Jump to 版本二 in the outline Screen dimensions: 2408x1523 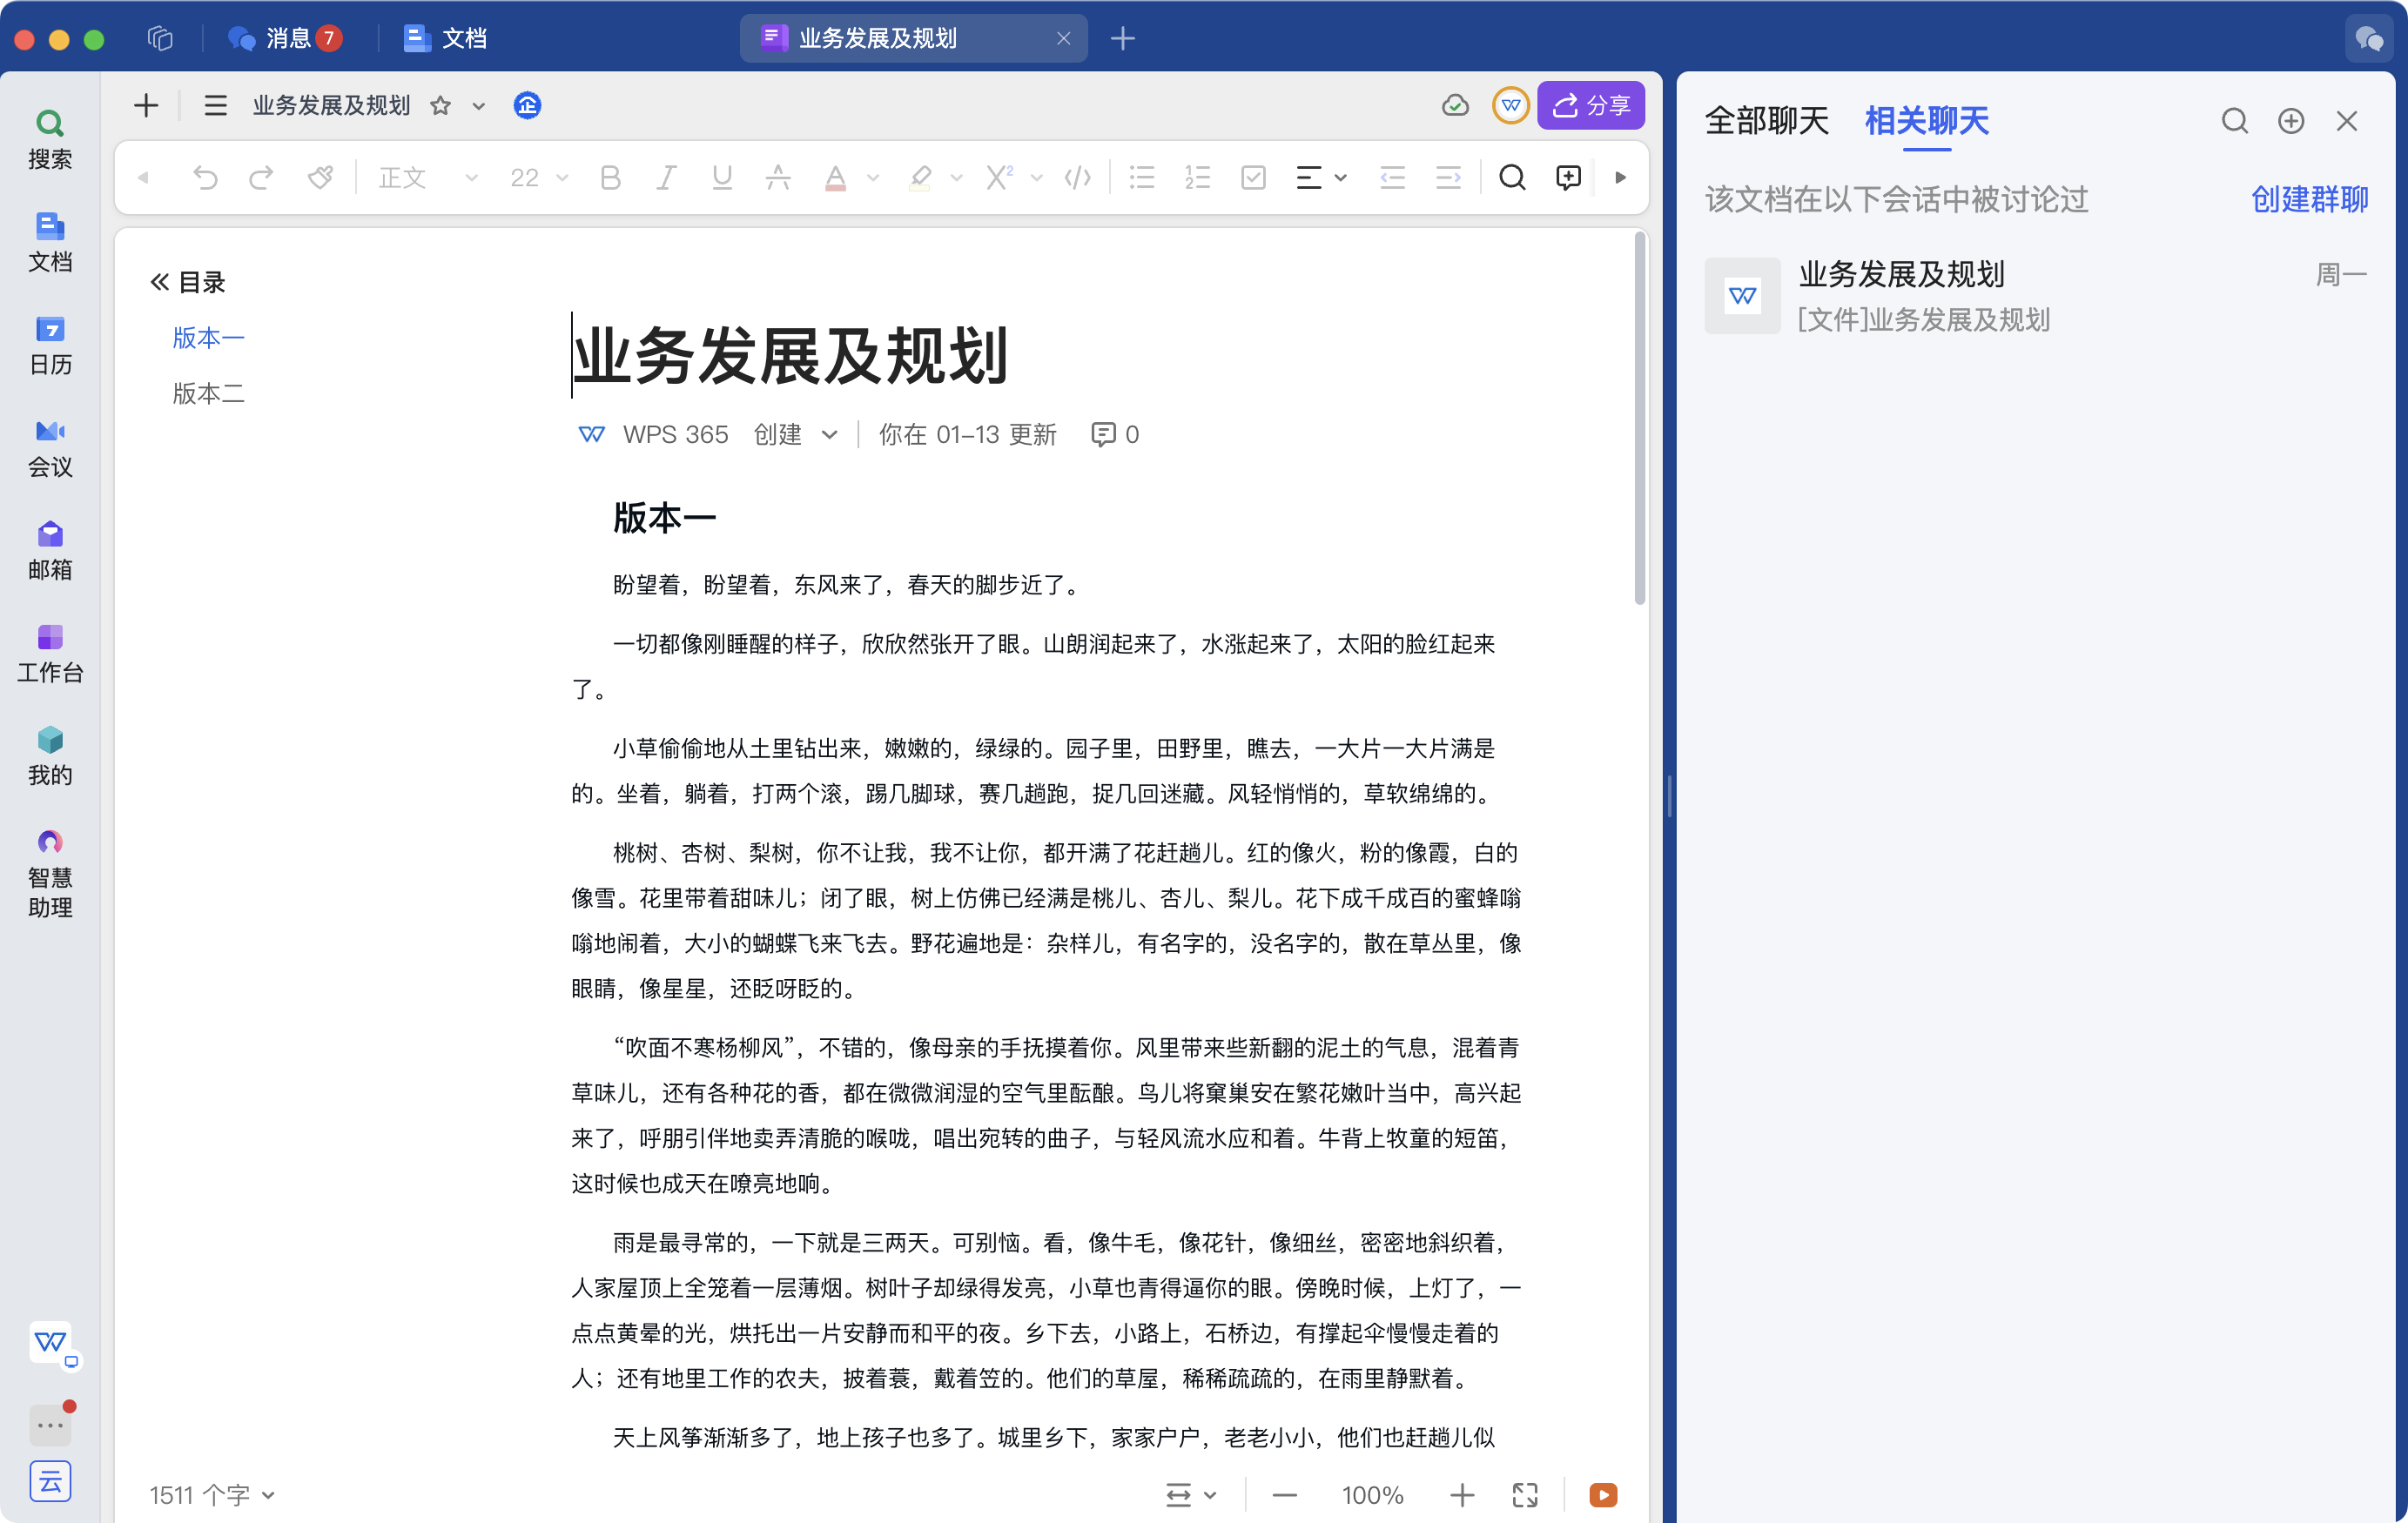tap(208, 393)
